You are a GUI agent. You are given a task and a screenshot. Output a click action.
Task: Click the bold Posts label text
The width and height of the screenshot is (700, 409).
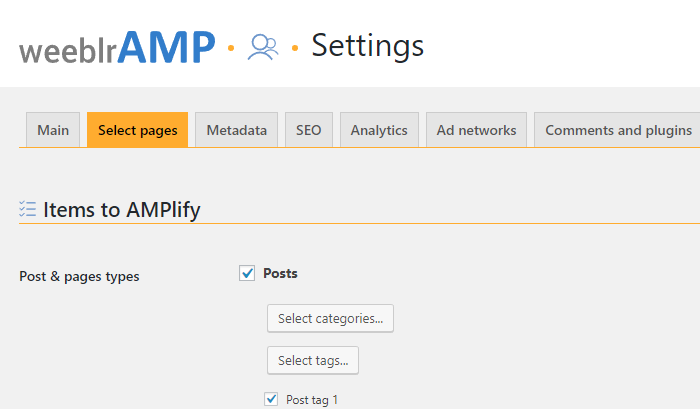(x=280, y=273)
